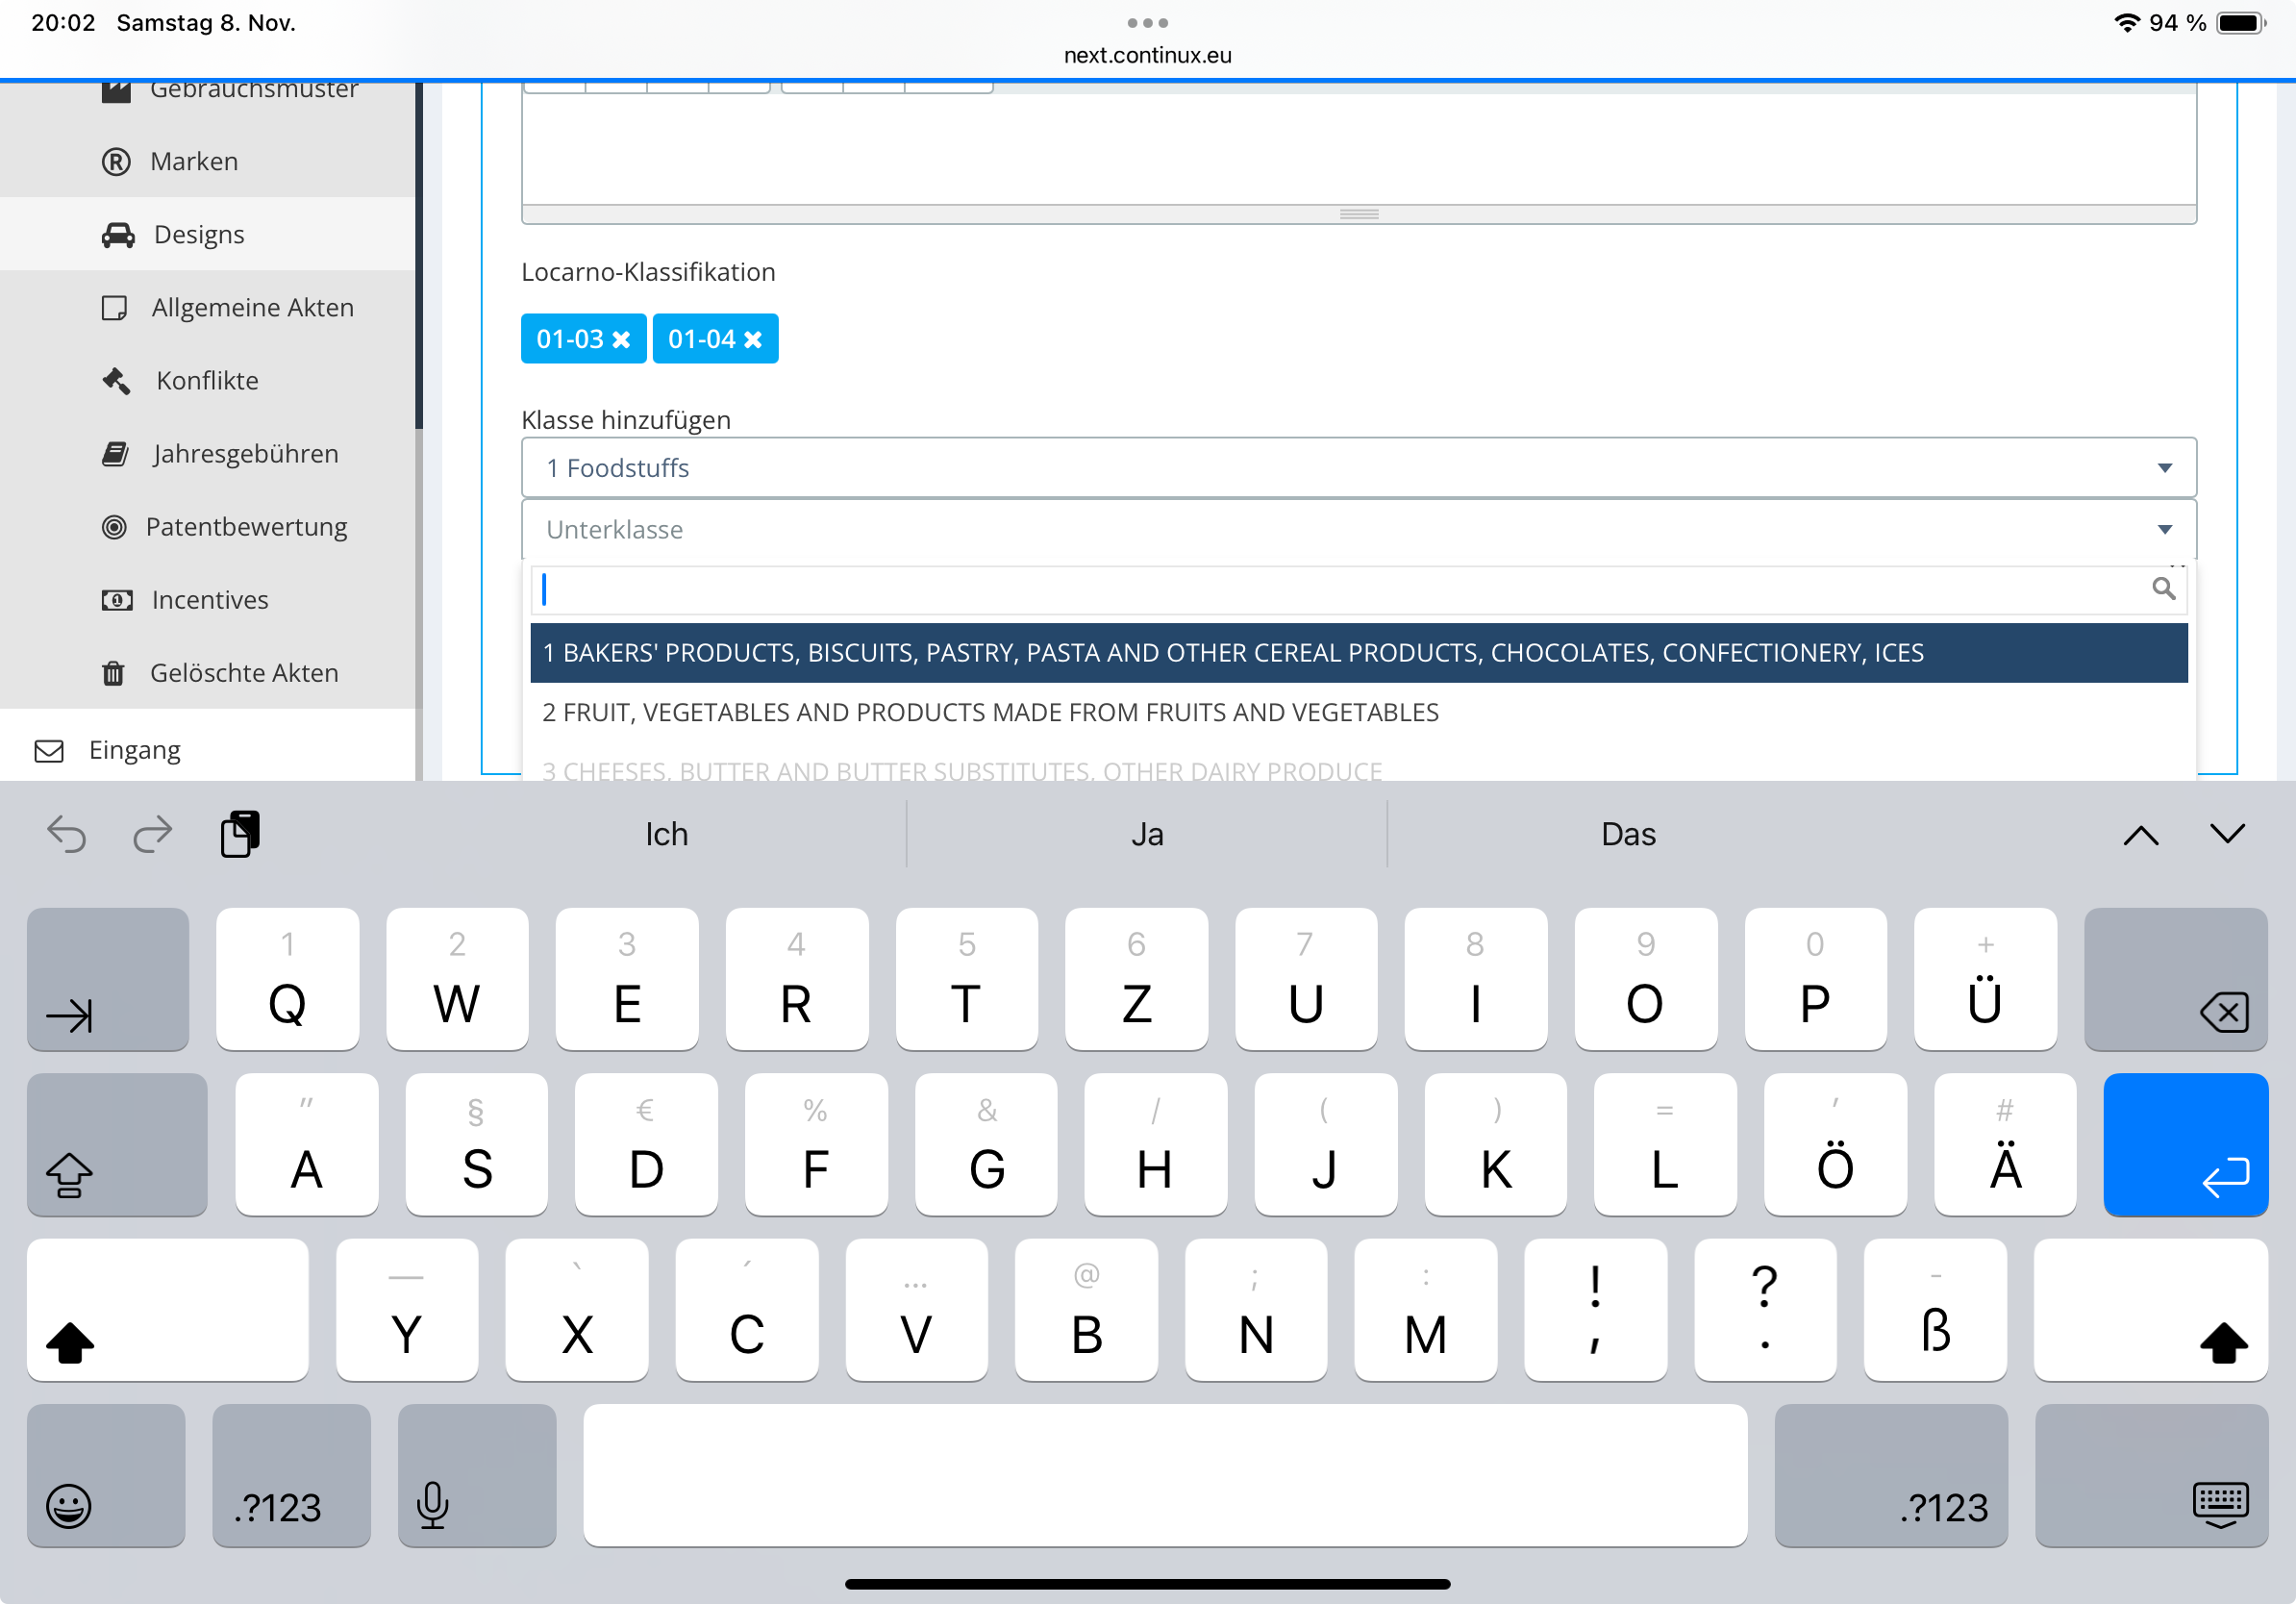Screen dimensions: 2296x1604
Task: Open the 1 Foodstuffs class dropdown
Action: pos(1357,468)
